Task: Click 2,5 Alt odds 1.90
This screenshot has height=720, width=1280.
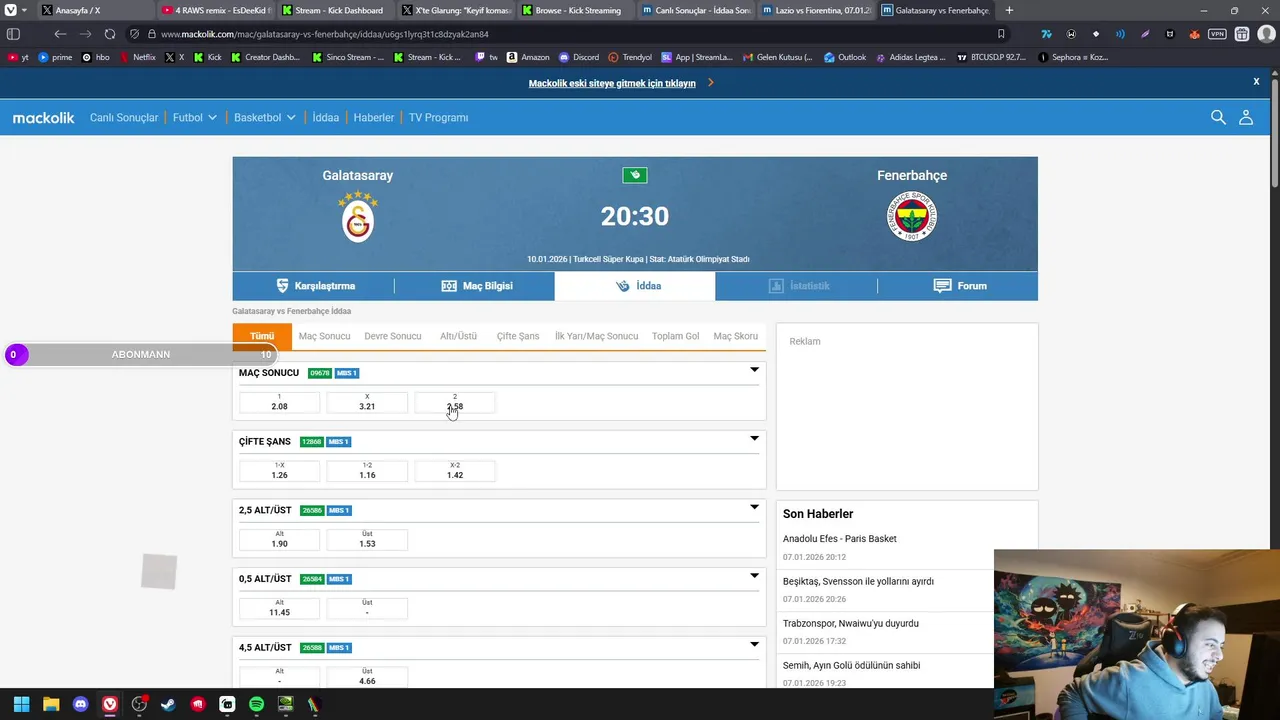Action: [x=279, y=540]
